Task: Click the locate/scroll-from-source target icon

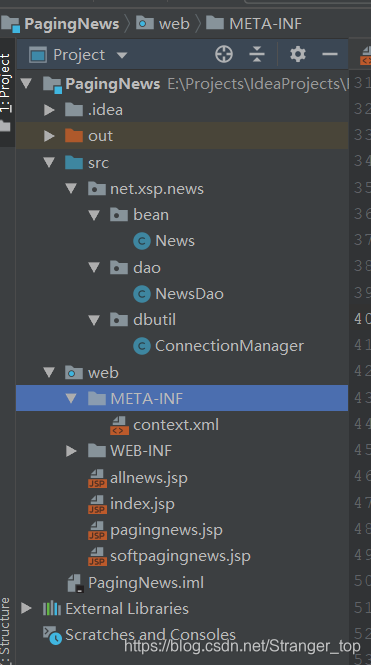Action: (224, 54)
